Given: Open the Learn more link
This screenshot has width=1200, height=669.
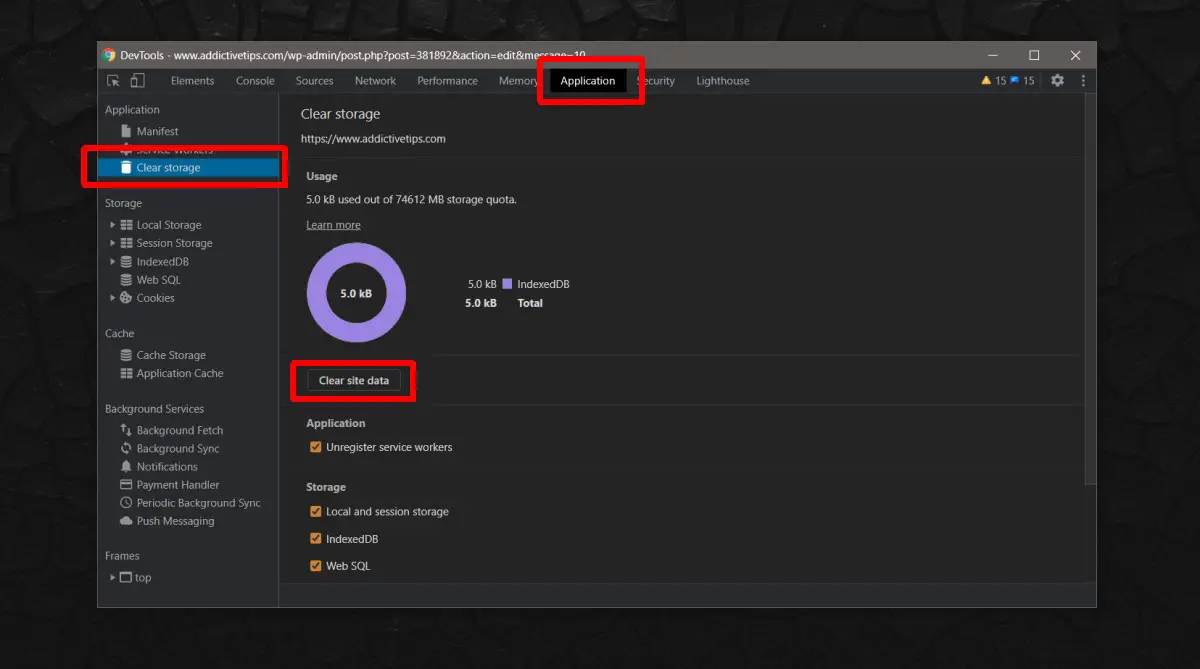Looking at the screenshot, I should pyautogui.click(x=333, y=225).
